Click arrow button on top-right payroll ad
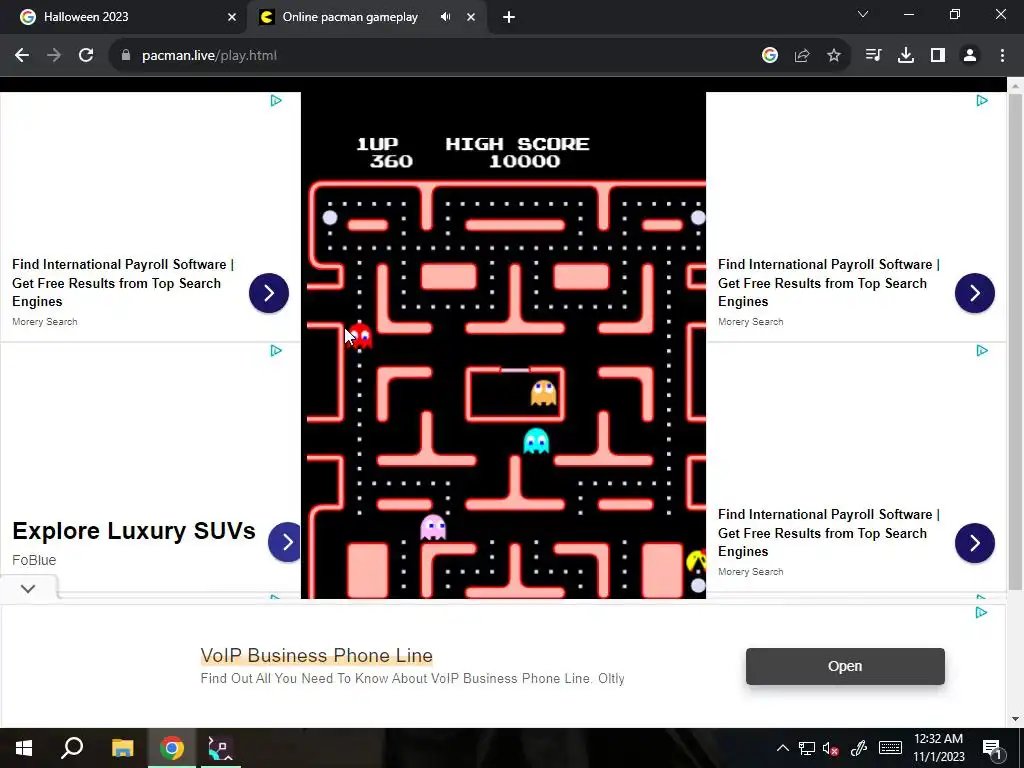This screenshot has height=768, width=1024. (x=974, y=293)
